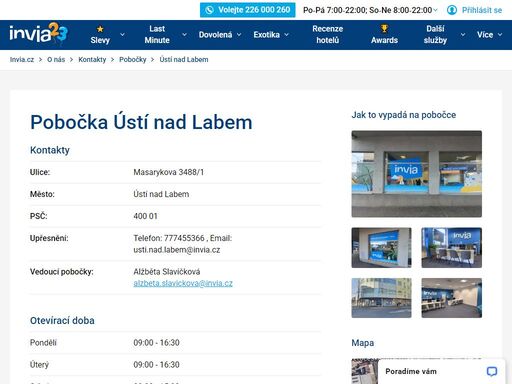Open the office interior thumbnail photo
The image size is (512, 384).
[x=451, y=298]
